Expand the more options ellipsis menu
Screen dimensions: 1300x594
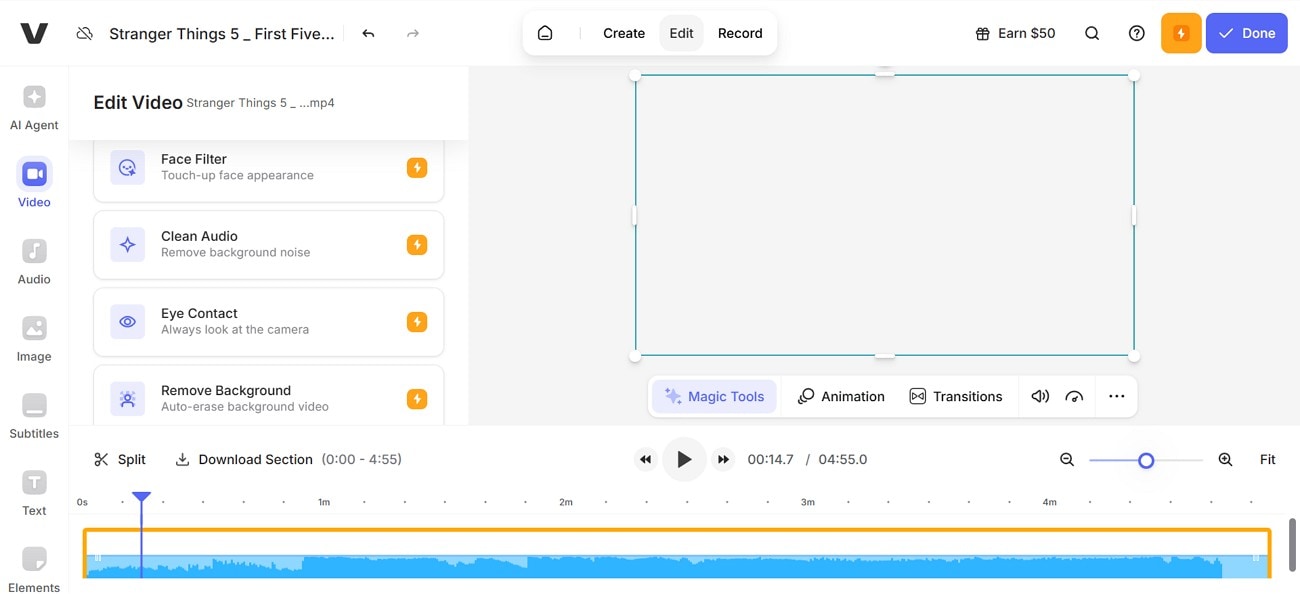click(1116, 396)
